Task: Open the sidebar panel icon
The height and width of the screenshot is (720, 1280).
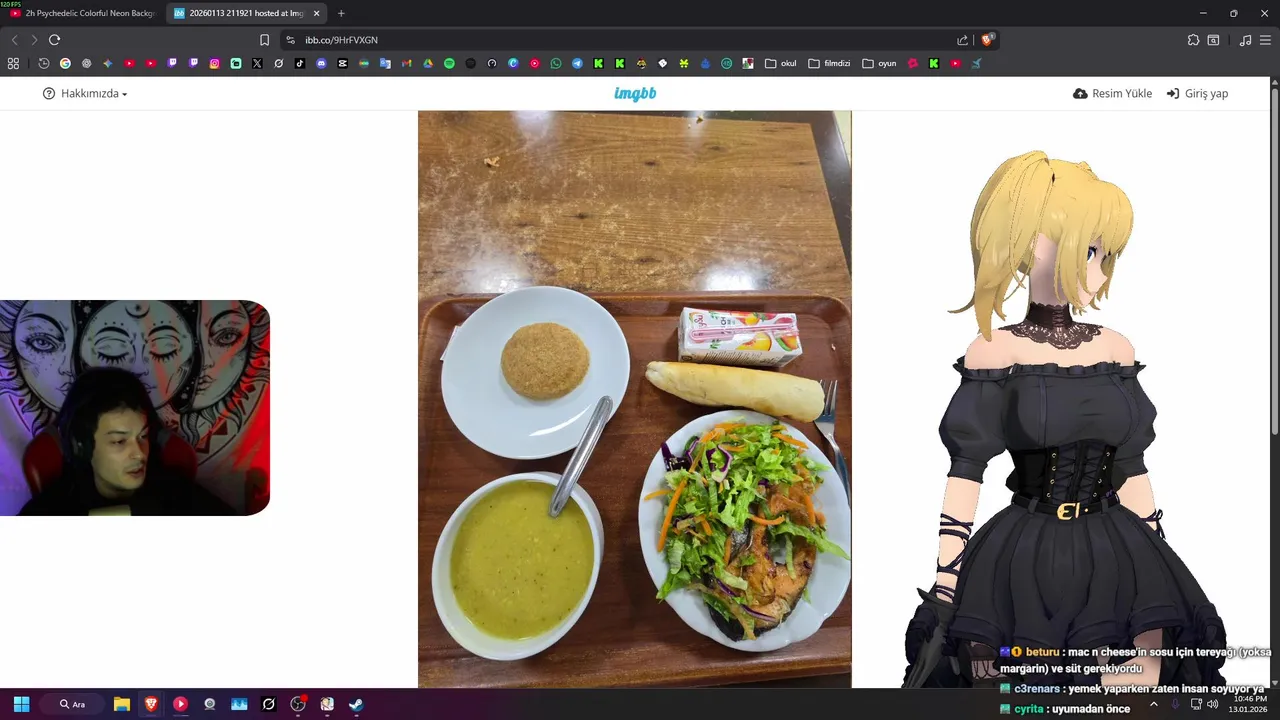Action: pos(1213,40)
